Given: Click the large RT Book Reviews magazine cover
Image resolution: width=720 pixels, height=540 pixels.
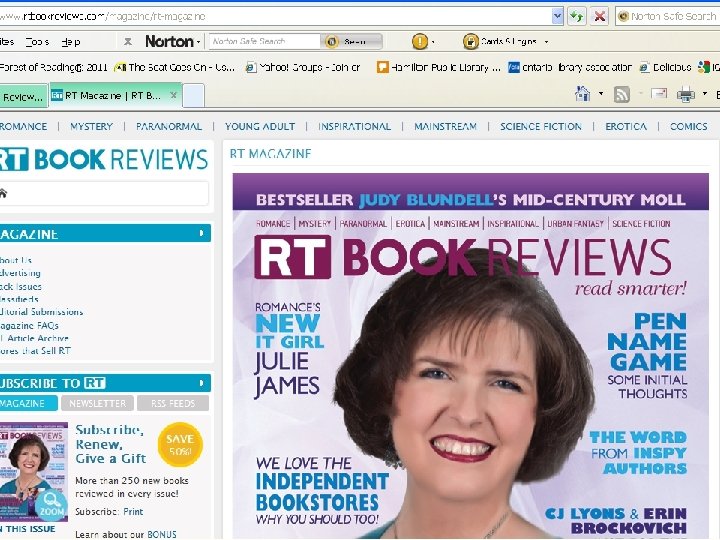Looking at the screenshot, I should pos(471,356).
